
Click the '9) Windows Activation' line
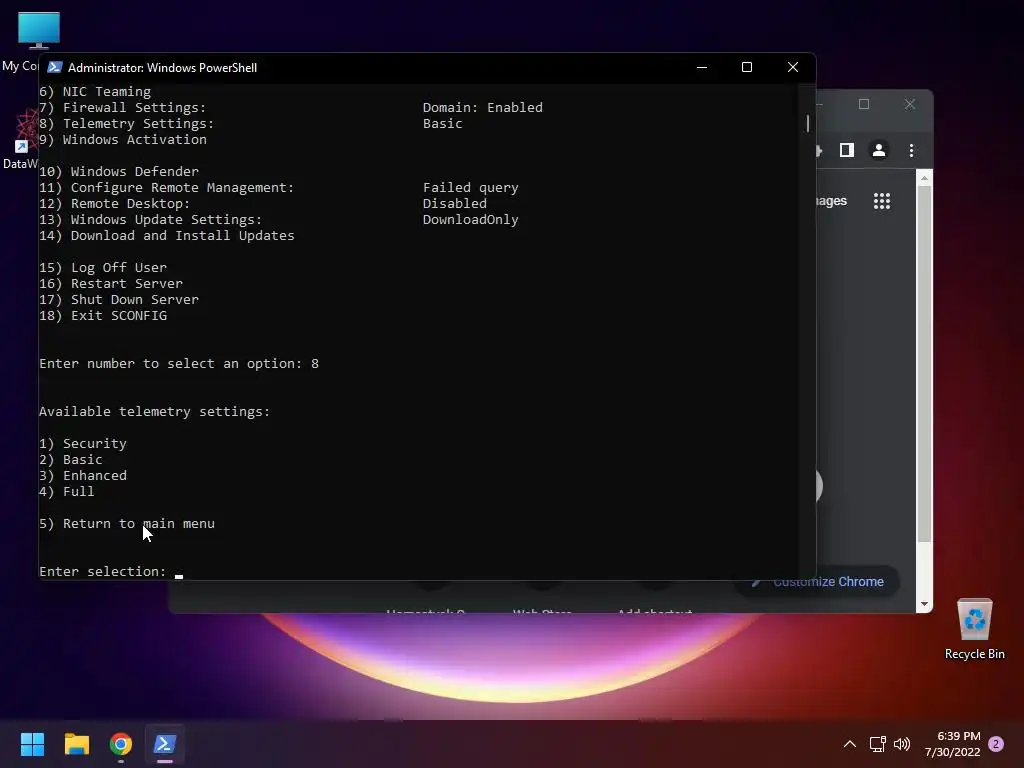(x=123, y=139)
